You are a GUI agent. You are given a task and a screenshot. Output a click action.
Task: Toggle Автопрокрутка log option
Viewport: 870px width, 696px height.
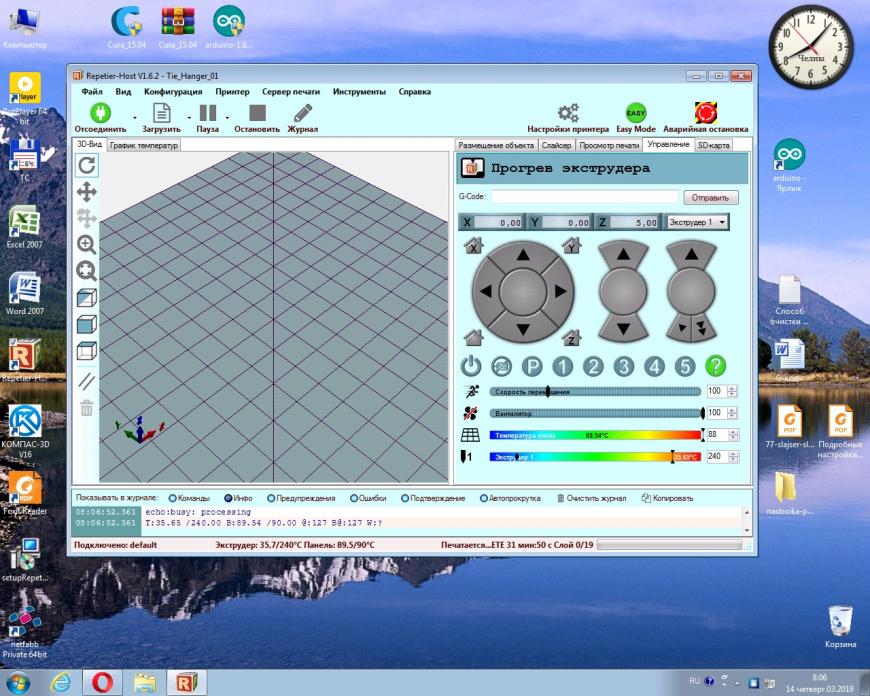tap(485, 498)
